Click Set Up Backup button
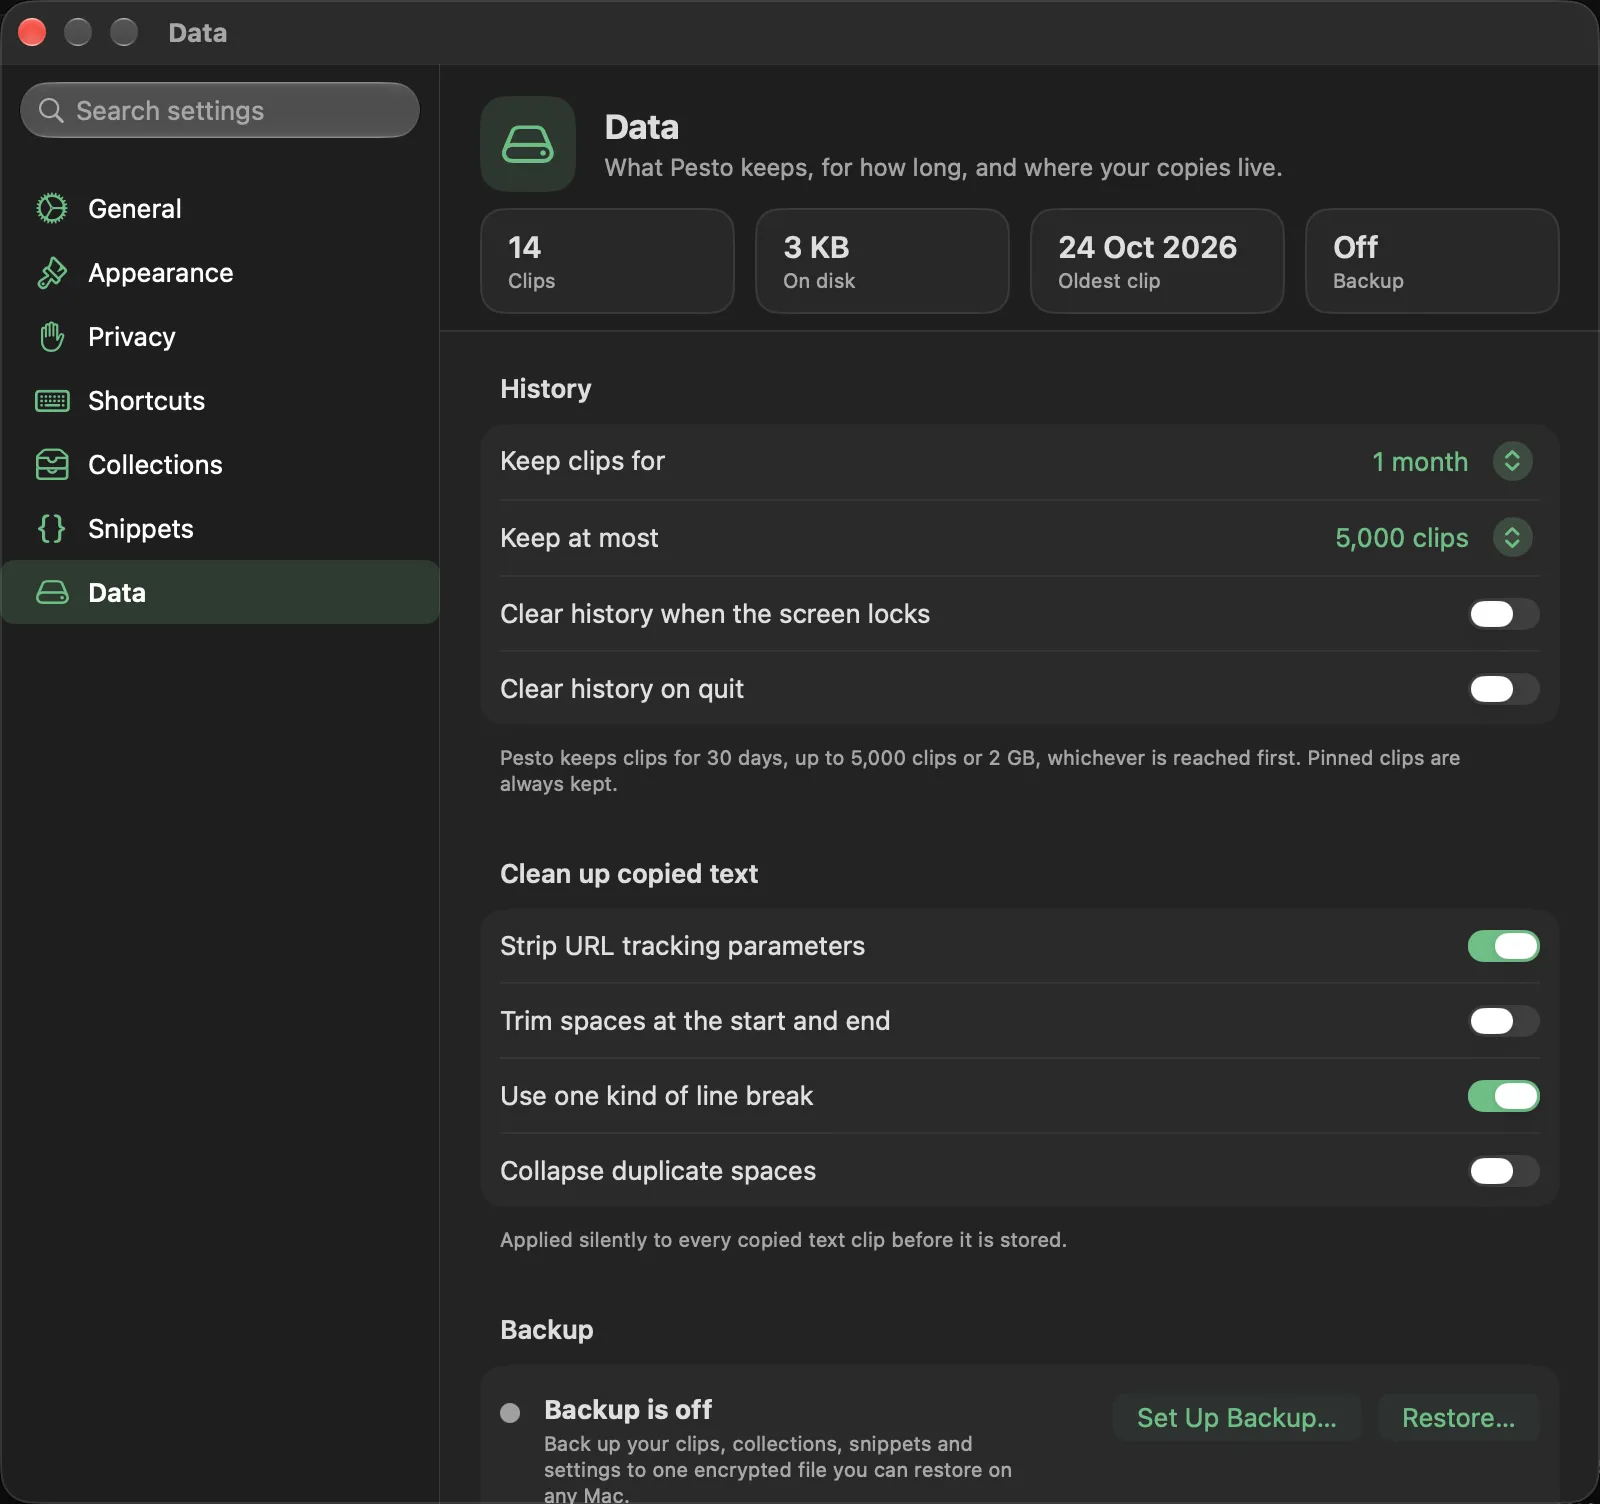The height and width of the screenshot is (1504, 1600). point(1236,1418)
